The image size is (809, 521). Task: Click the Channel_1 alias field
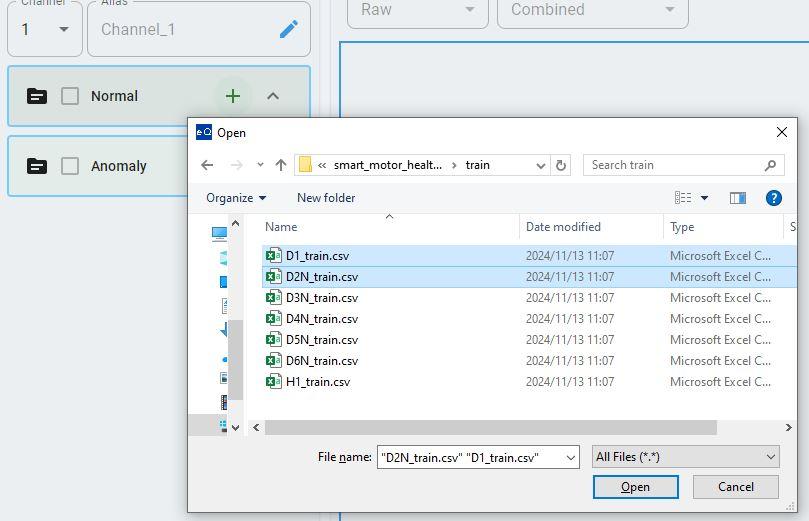pos(199,29)
